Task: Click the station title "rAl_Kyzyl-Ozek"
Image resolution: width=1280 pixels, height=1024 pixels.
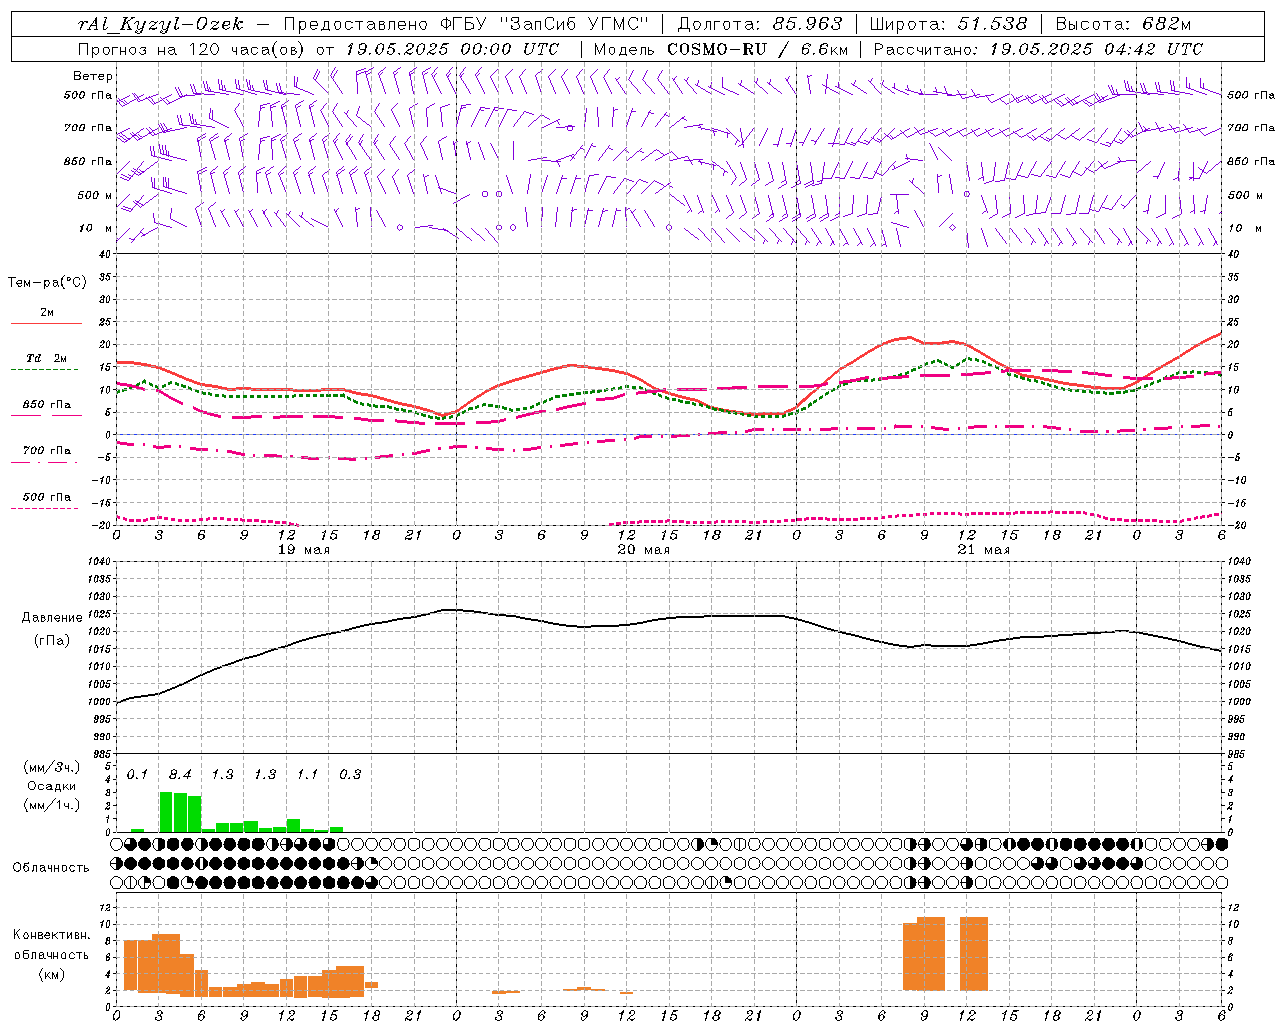Action: (160, 24)
